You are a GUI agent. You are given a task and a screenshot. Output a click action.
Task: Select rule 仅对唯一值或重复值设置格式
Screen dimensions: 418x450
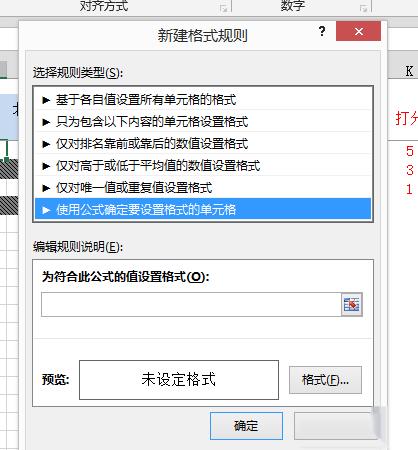click(203, 188)
